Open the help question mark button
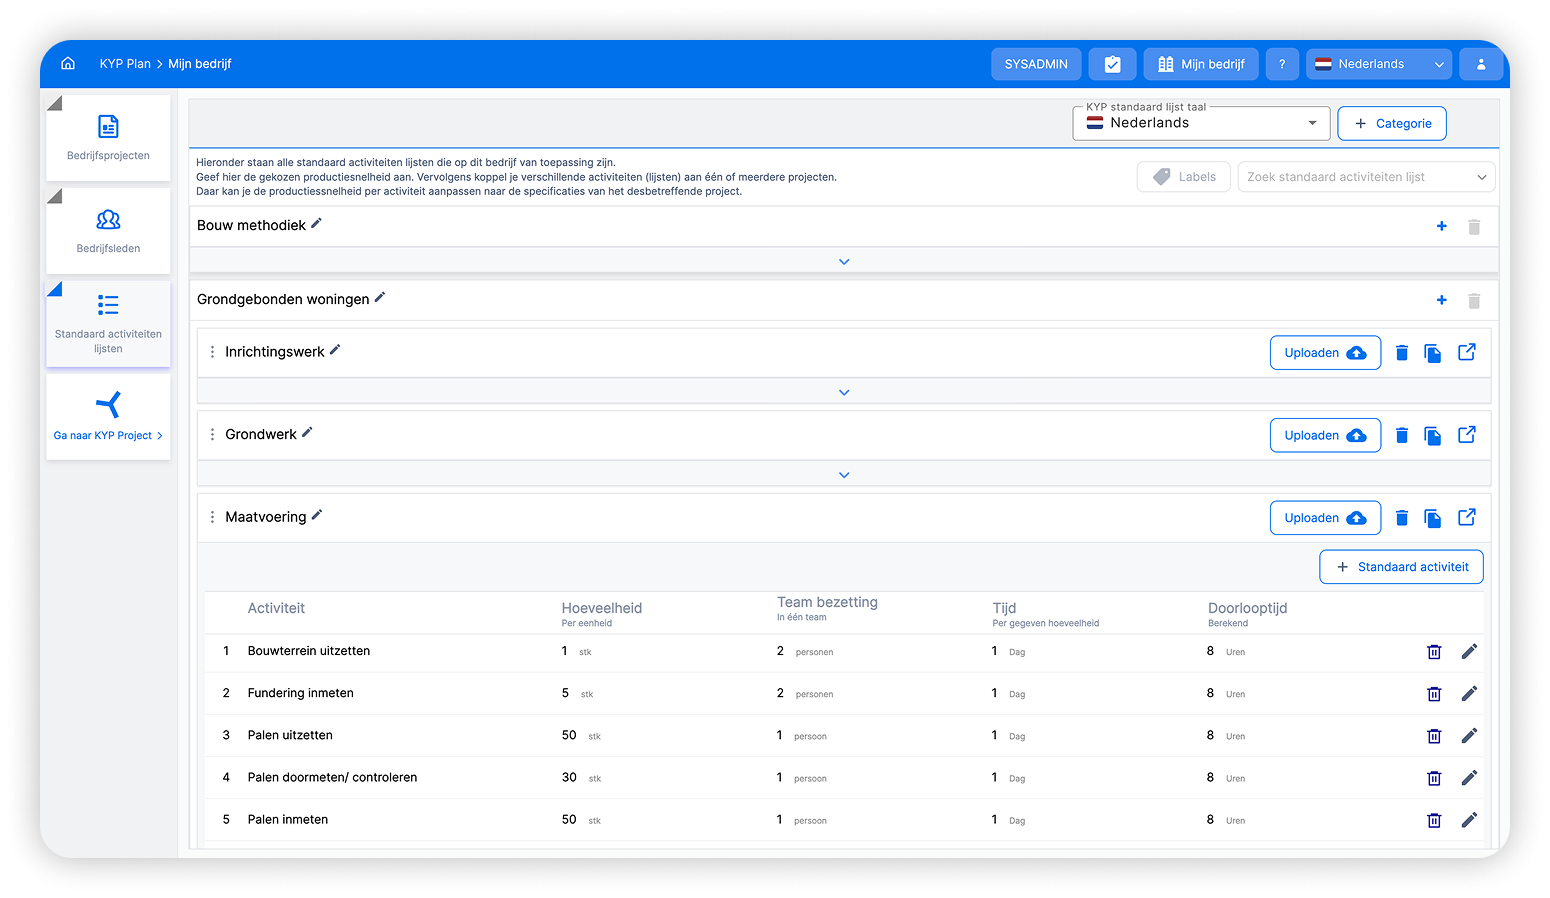This screenshot has height=898, width=1550. coord(1282,64)
